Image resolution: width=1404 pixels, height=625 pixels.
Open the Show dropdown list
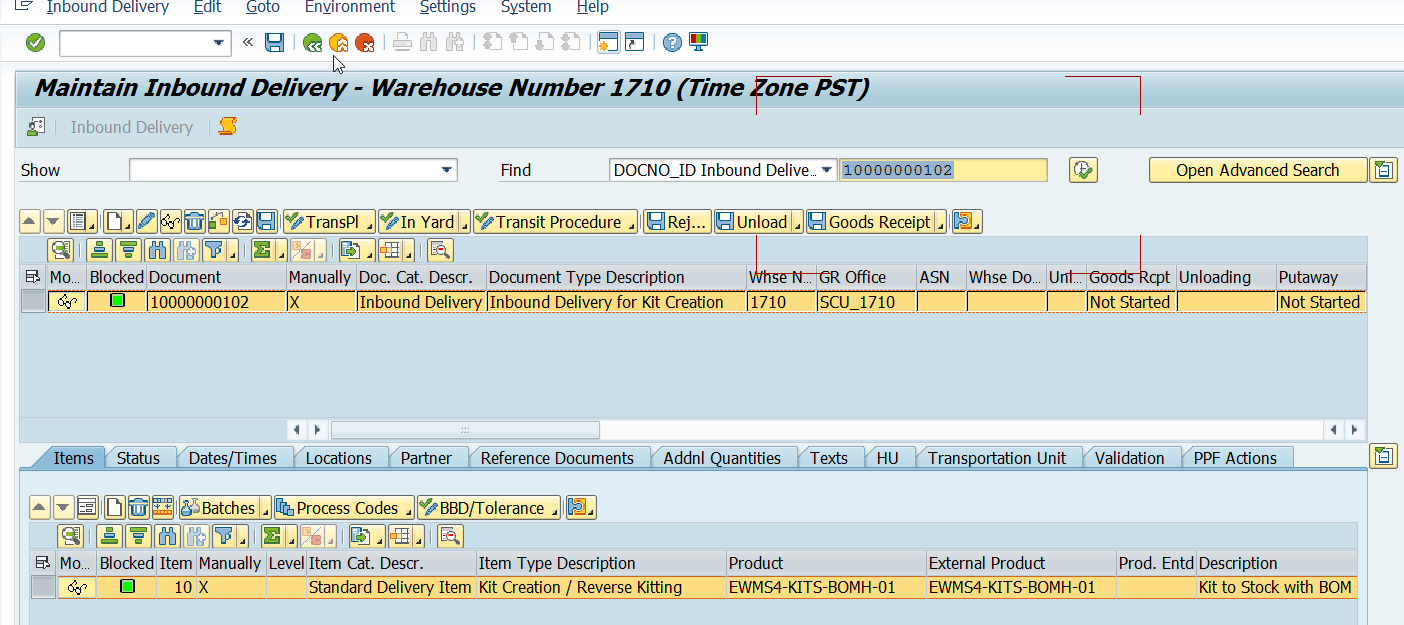446,170
